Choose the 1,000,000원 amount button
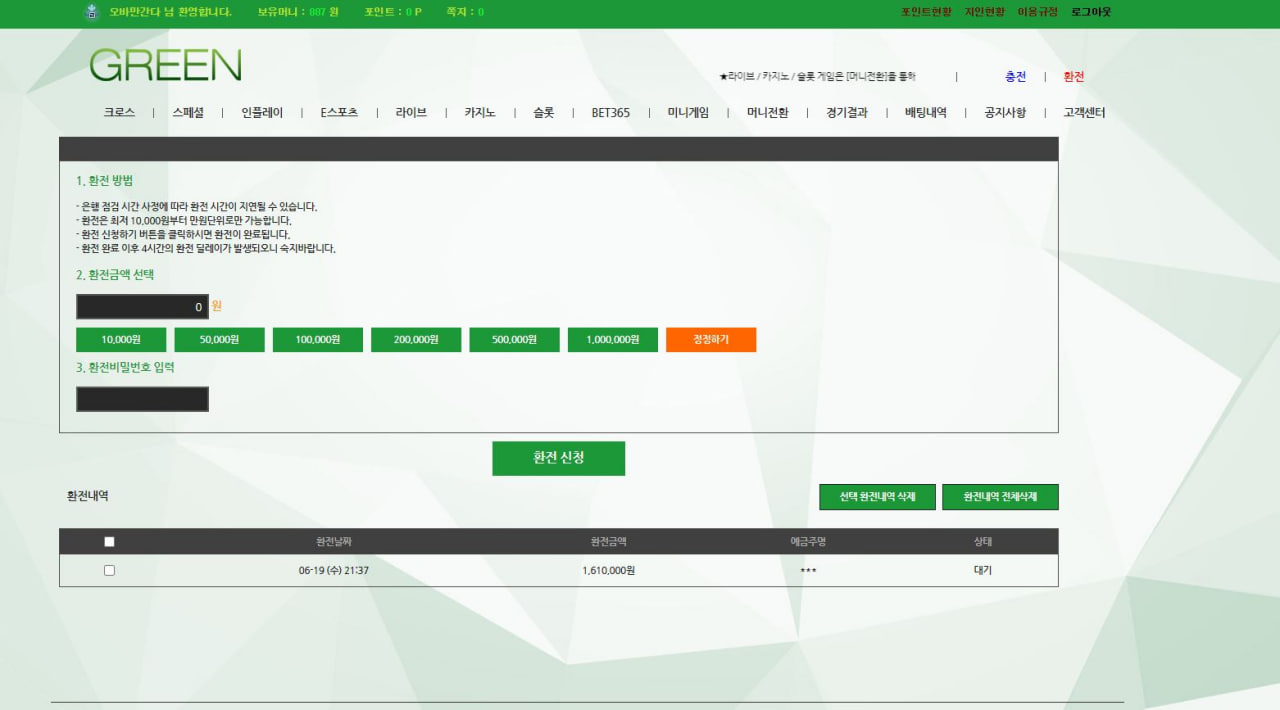This screenshot has height=710, width=1280. pyautogui.click(x=612, y=340)
